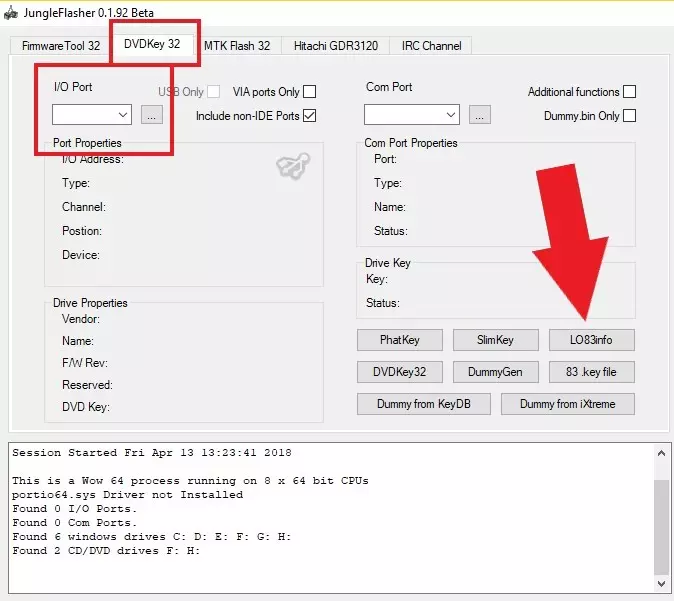The height and width of the screenshot is (601, 674).
Task: Click the JungleFlasher title bar app icon
Action: [11, 12]
